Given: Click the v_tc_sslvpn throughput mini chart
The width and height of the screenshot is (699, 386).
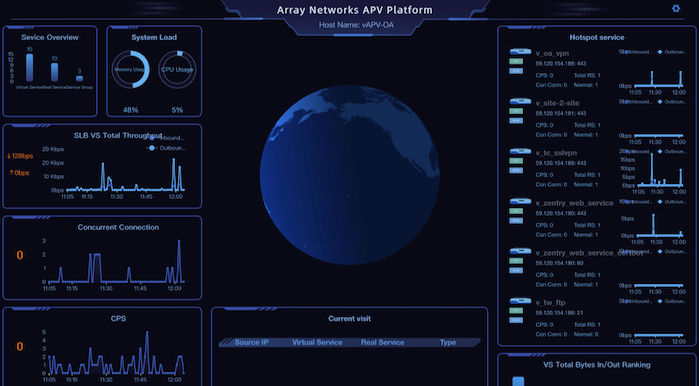Looking at the screenshot, I should [x=660, y=169].
